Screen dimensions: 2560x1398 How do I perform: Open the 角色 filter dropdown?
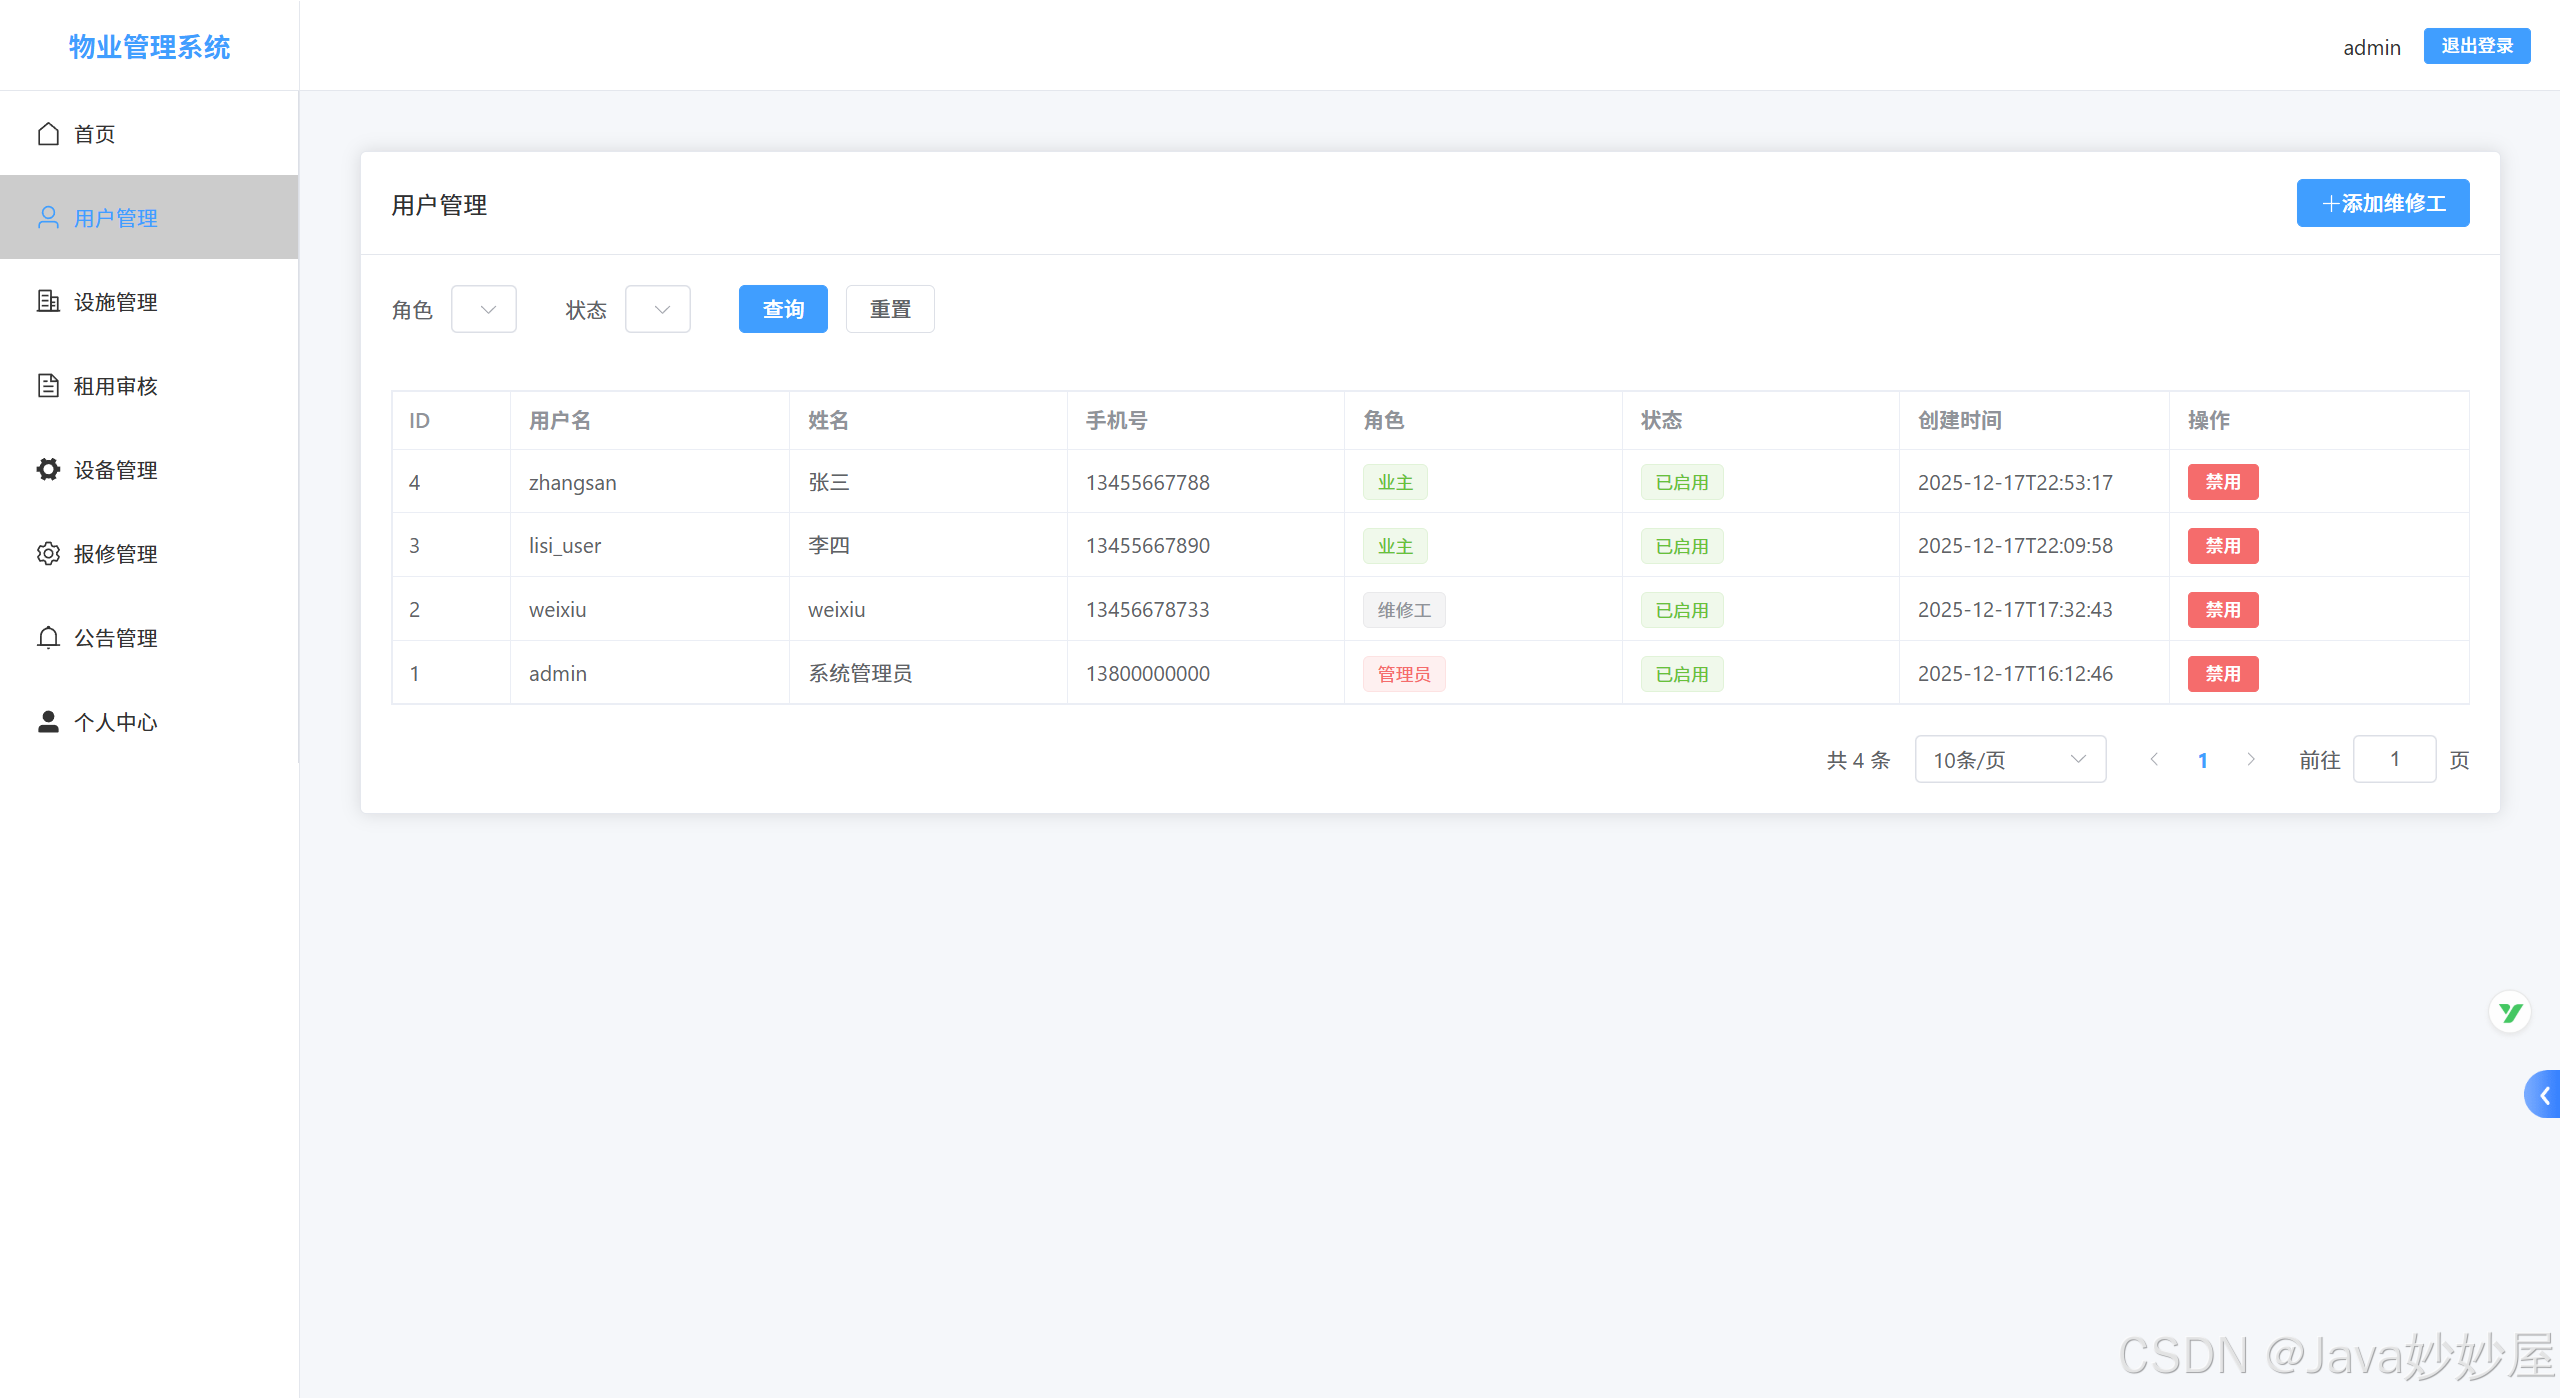coord(484,310)
